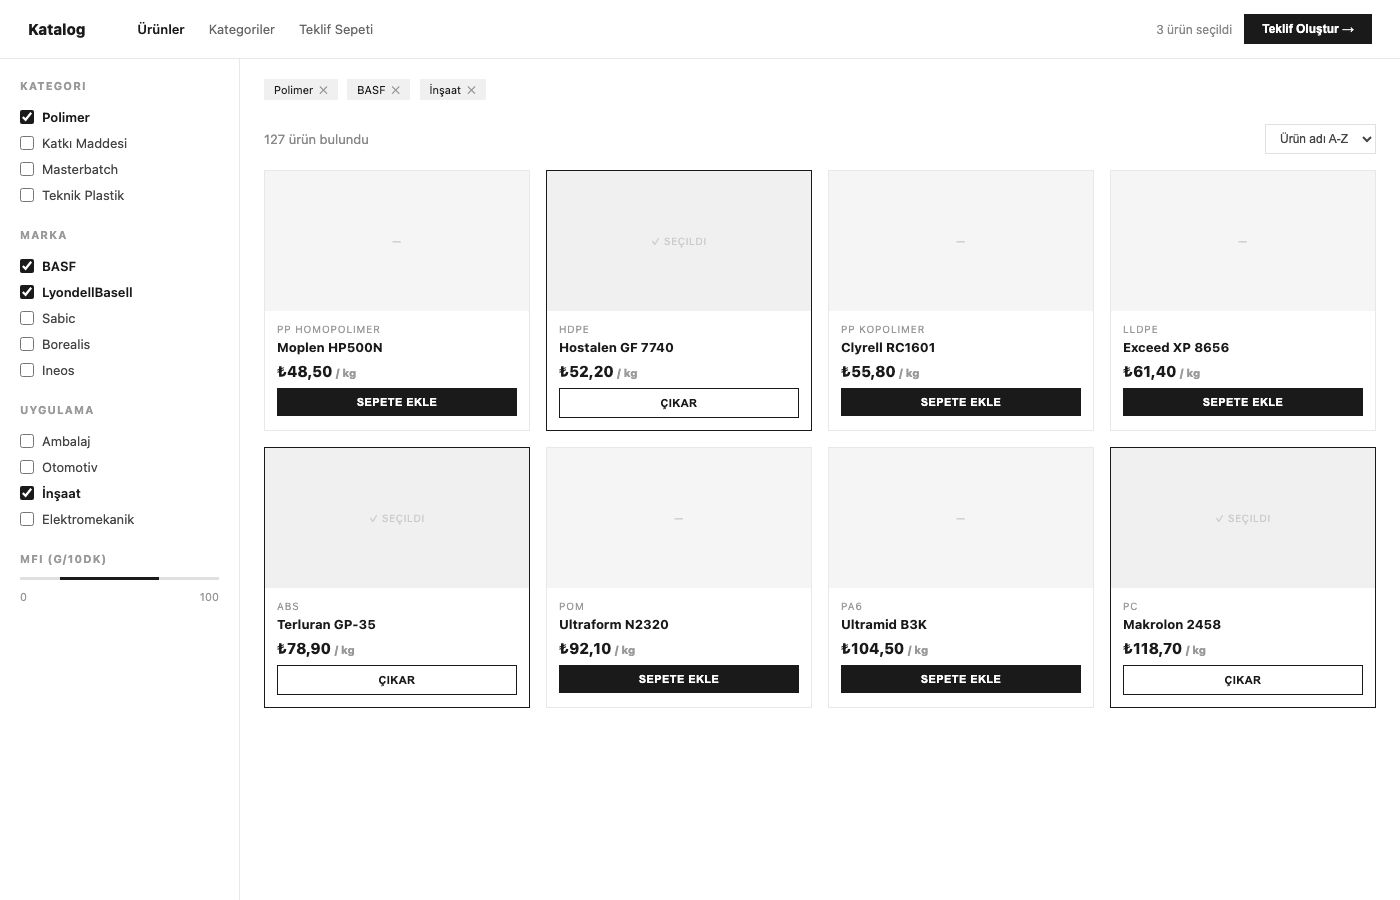Open the Terluran GP-35 selected thumbnail
1400x900 pixels.
point(397,518)
